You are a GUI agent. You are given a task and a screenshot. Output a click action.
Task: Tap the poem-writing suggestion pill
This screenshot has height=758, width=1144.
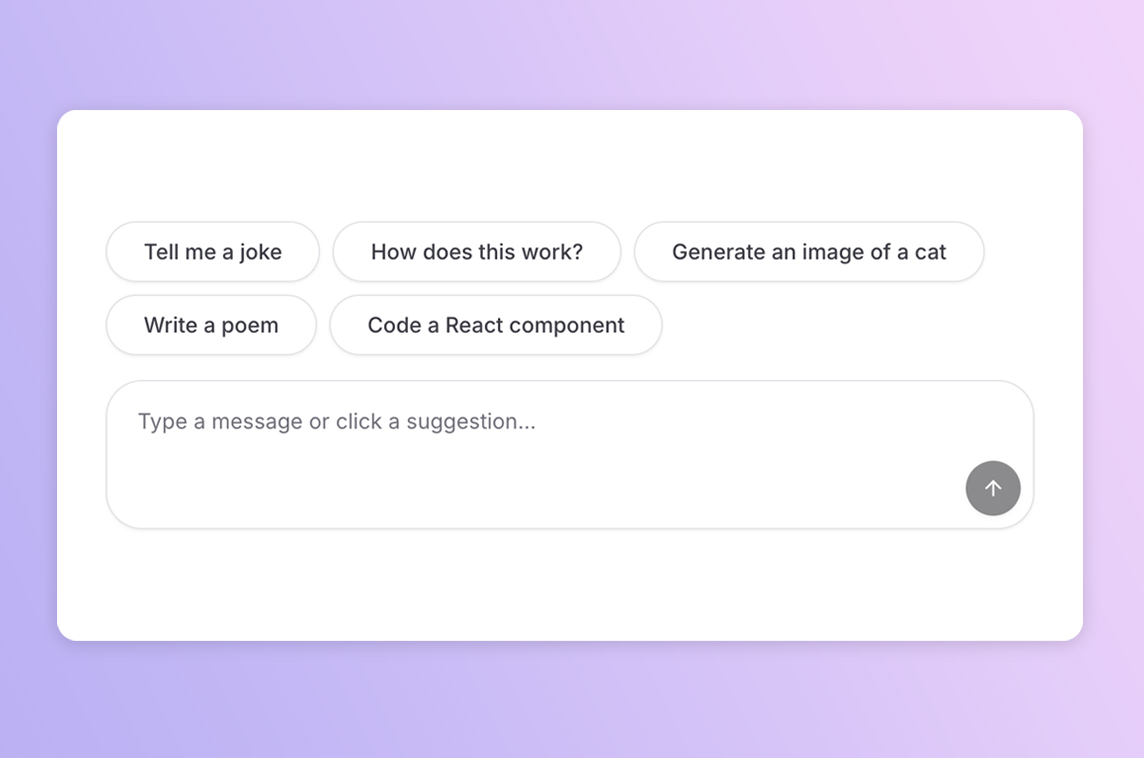211,325
